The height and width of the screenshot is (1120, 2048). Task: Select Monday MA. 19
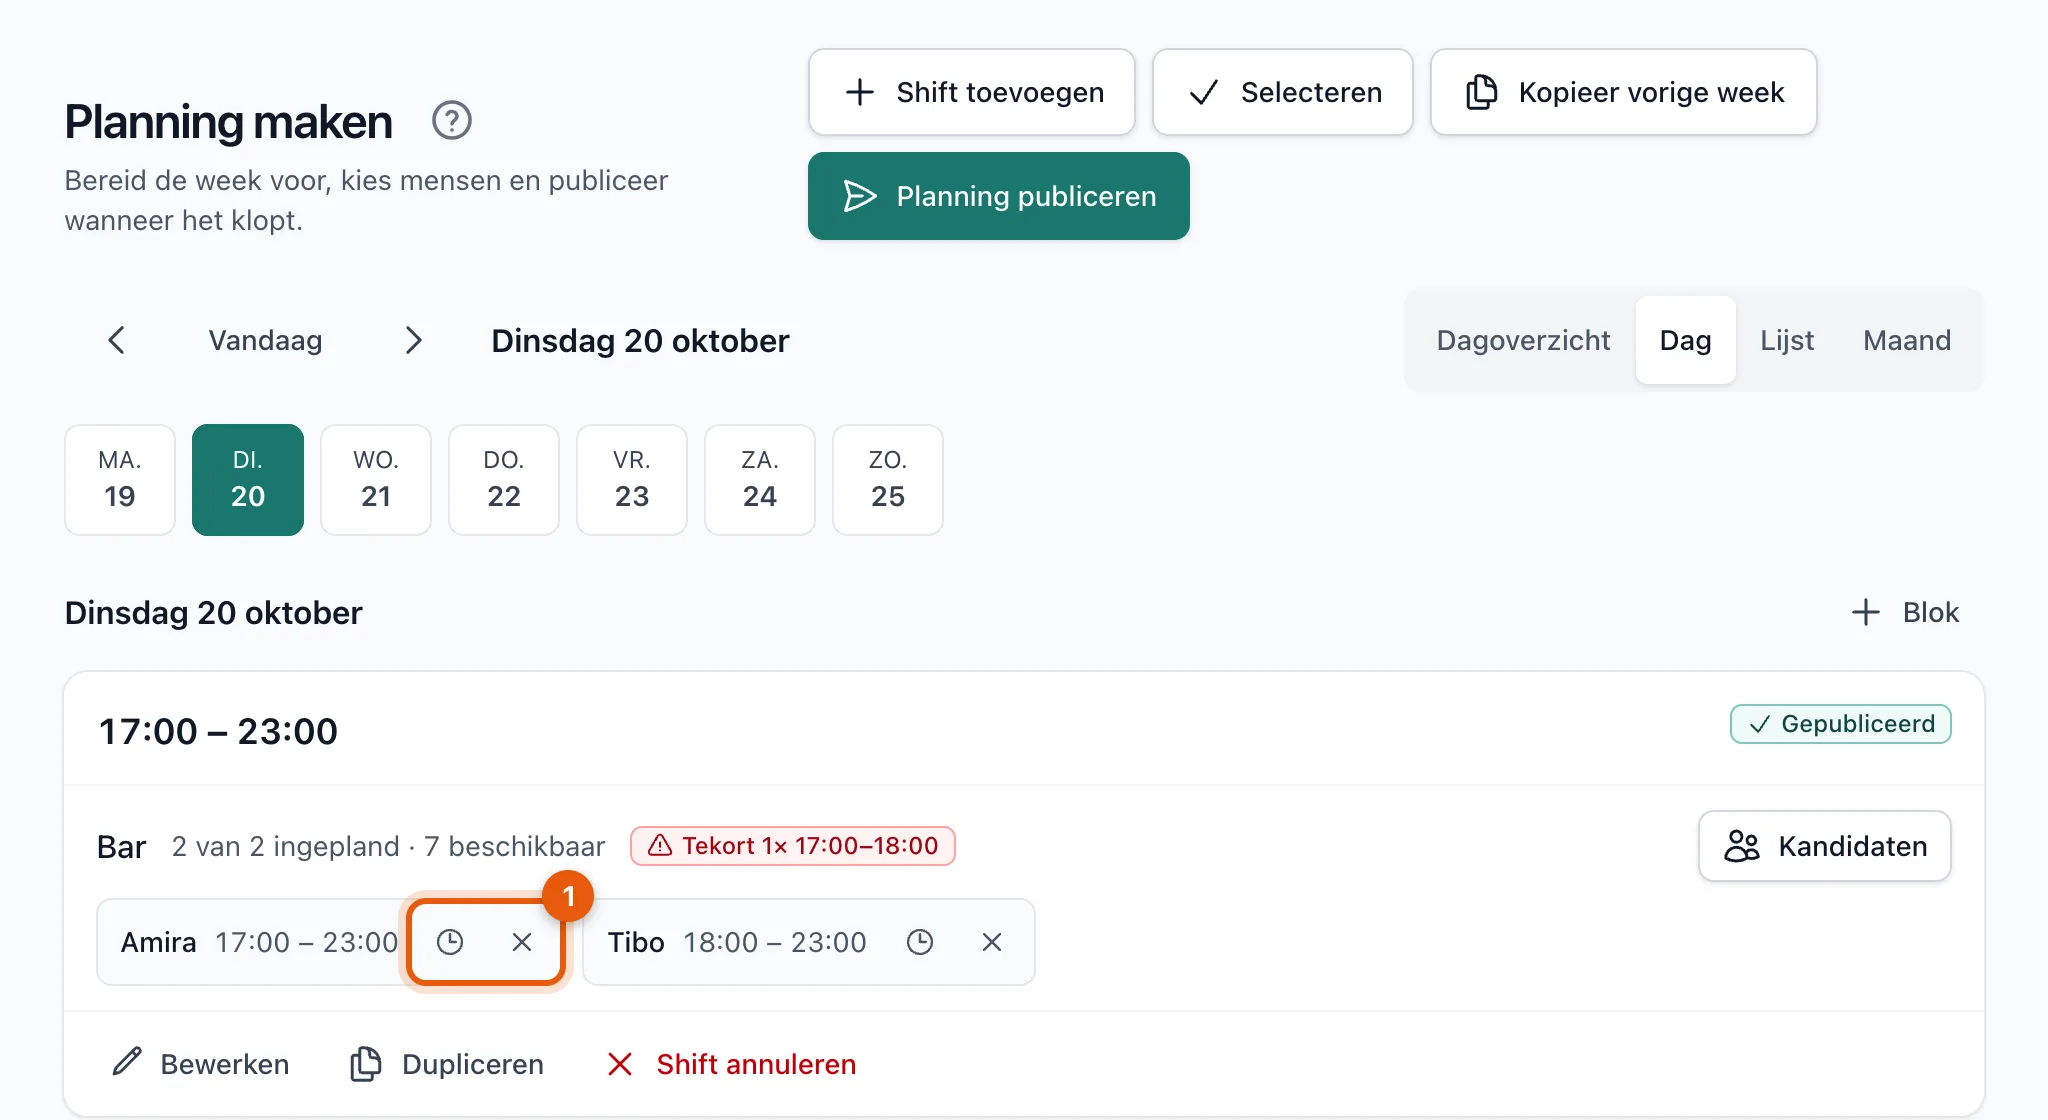(x=120, y=480)
